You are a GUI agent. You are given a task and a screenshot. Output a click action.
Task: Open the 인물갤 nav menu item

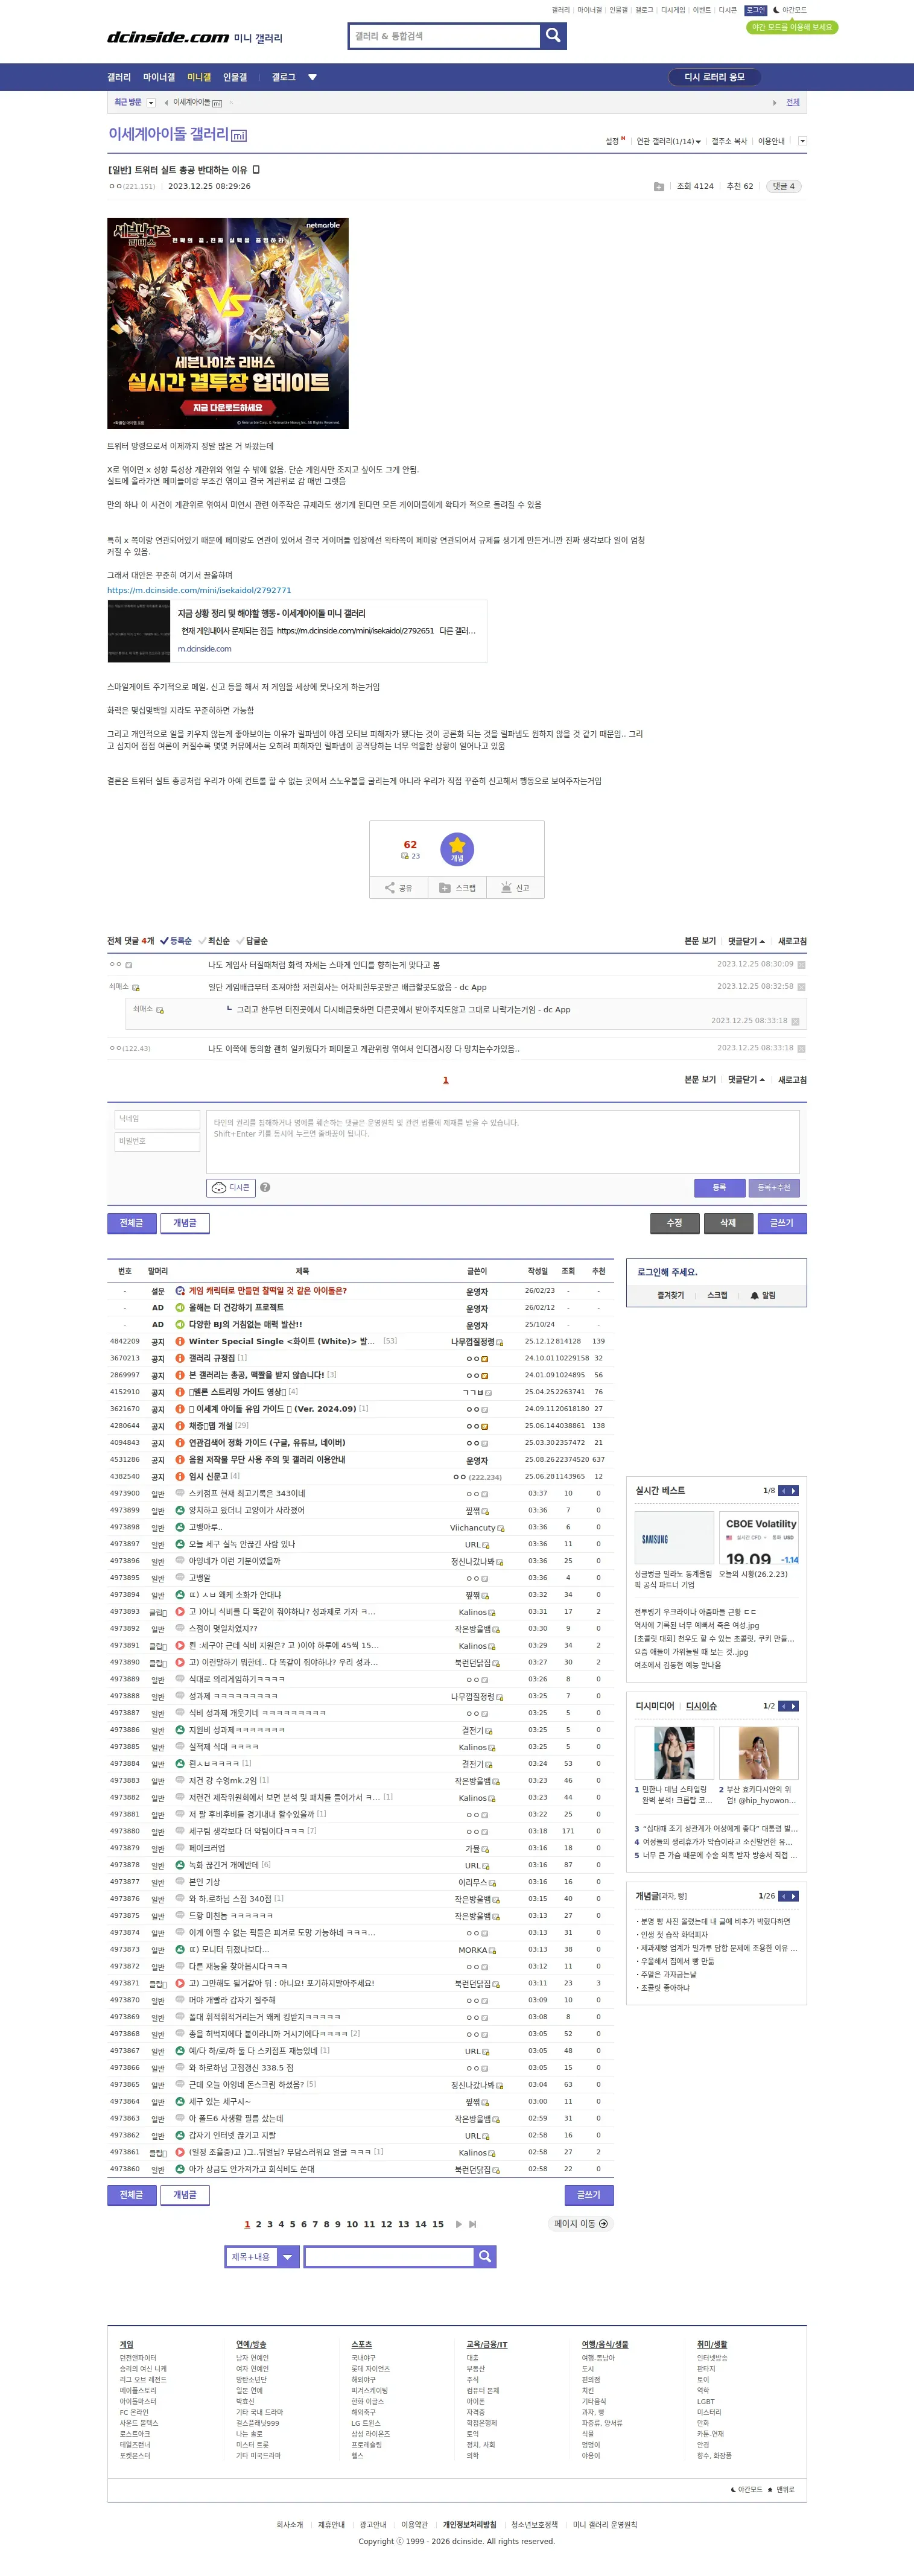point(234,77)
